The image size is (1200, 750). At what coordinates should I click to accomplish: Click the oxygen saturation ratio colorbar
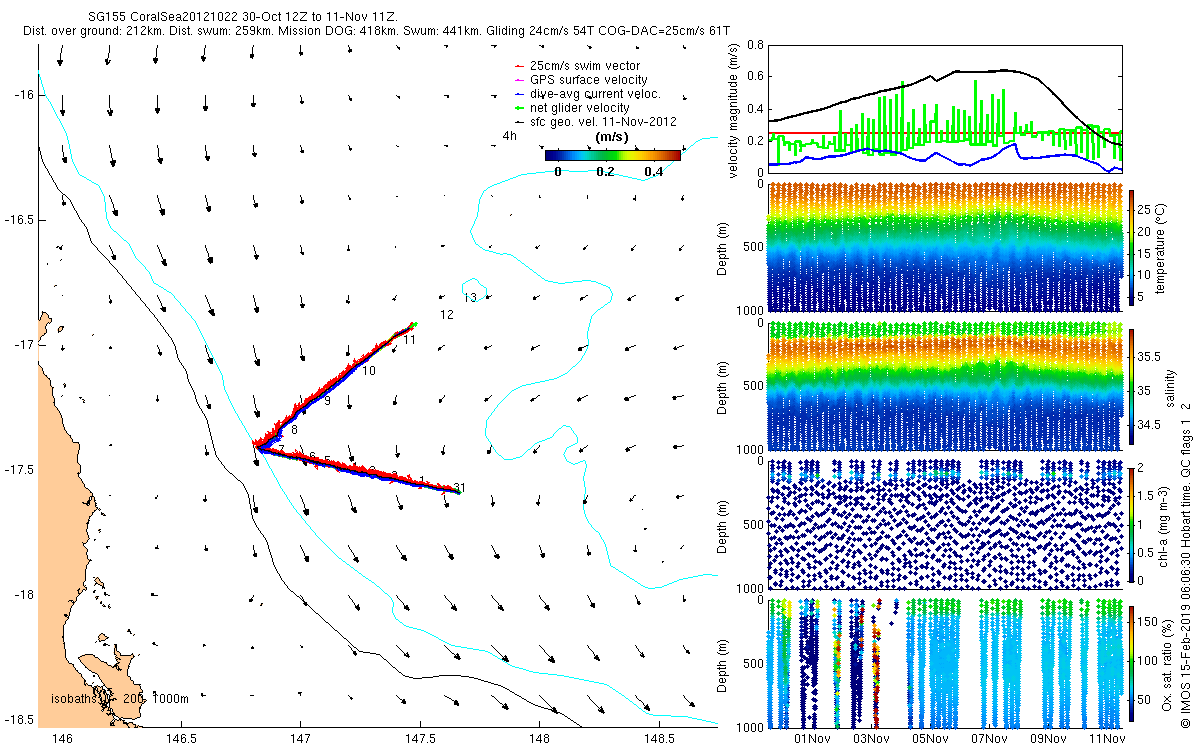(x=1132, y=662)
